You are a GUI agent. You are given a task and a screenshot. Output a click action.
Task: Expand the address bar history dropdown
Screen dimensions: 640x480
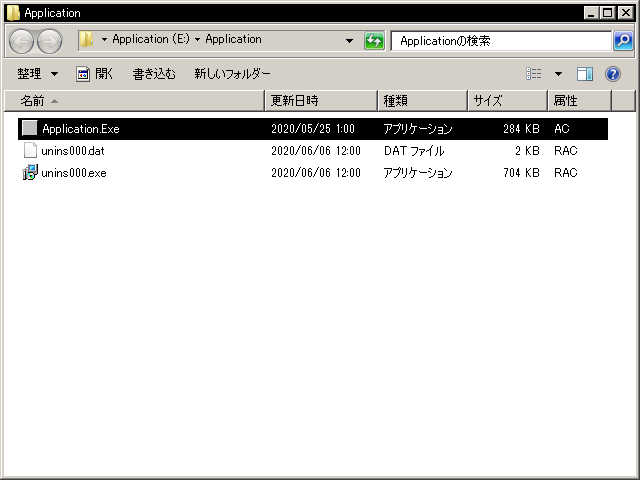[349, 41]
